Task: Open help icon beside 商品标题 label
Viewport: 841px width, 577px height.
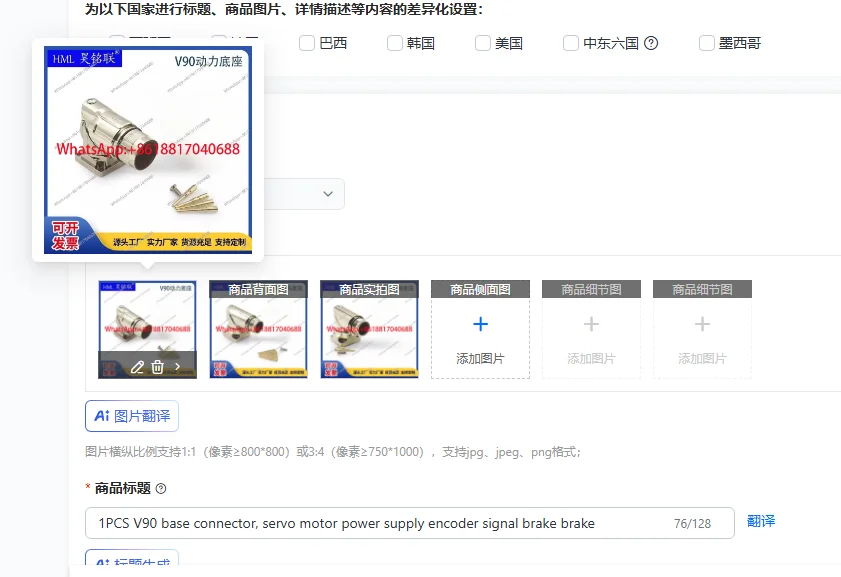Action: click(x=161, y=489)
